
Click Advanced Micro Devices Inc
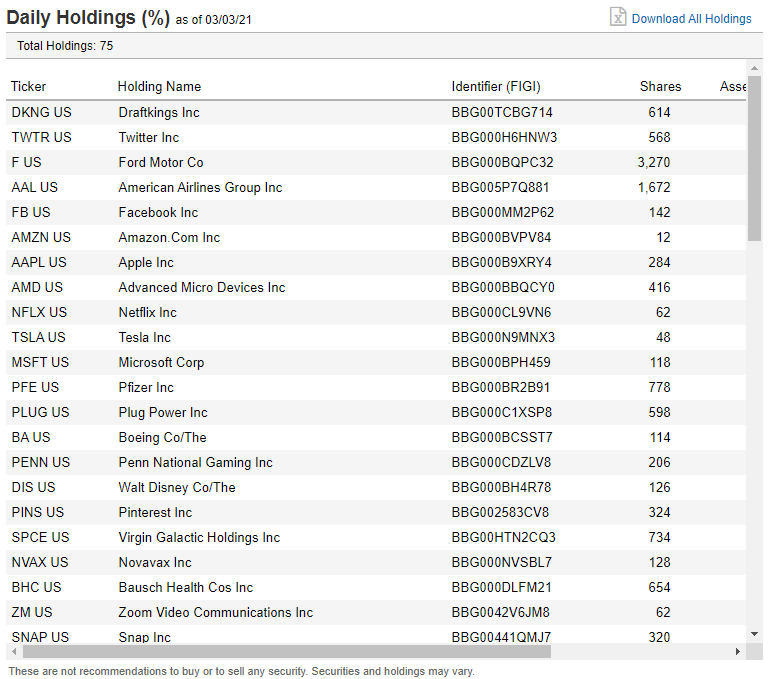tap(202, 288)
